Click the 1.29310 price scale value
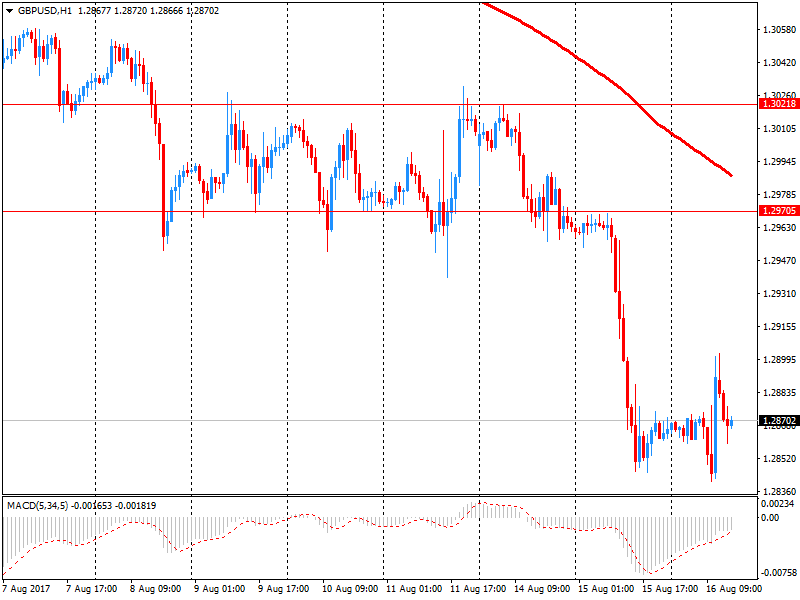 pos(779,293)
